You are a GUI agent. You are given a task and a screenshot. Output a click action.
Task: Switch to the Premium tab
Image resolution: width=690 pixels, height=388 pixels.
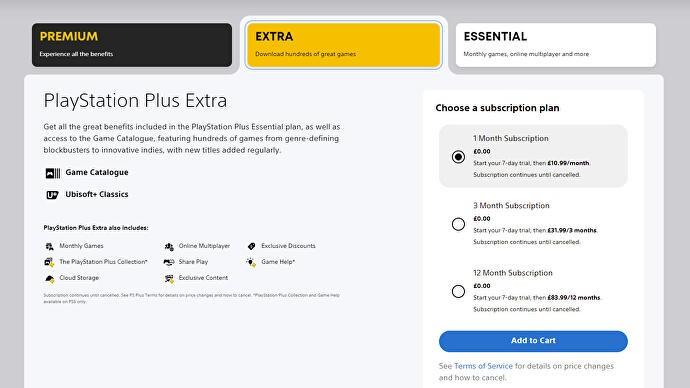[132, 45]
